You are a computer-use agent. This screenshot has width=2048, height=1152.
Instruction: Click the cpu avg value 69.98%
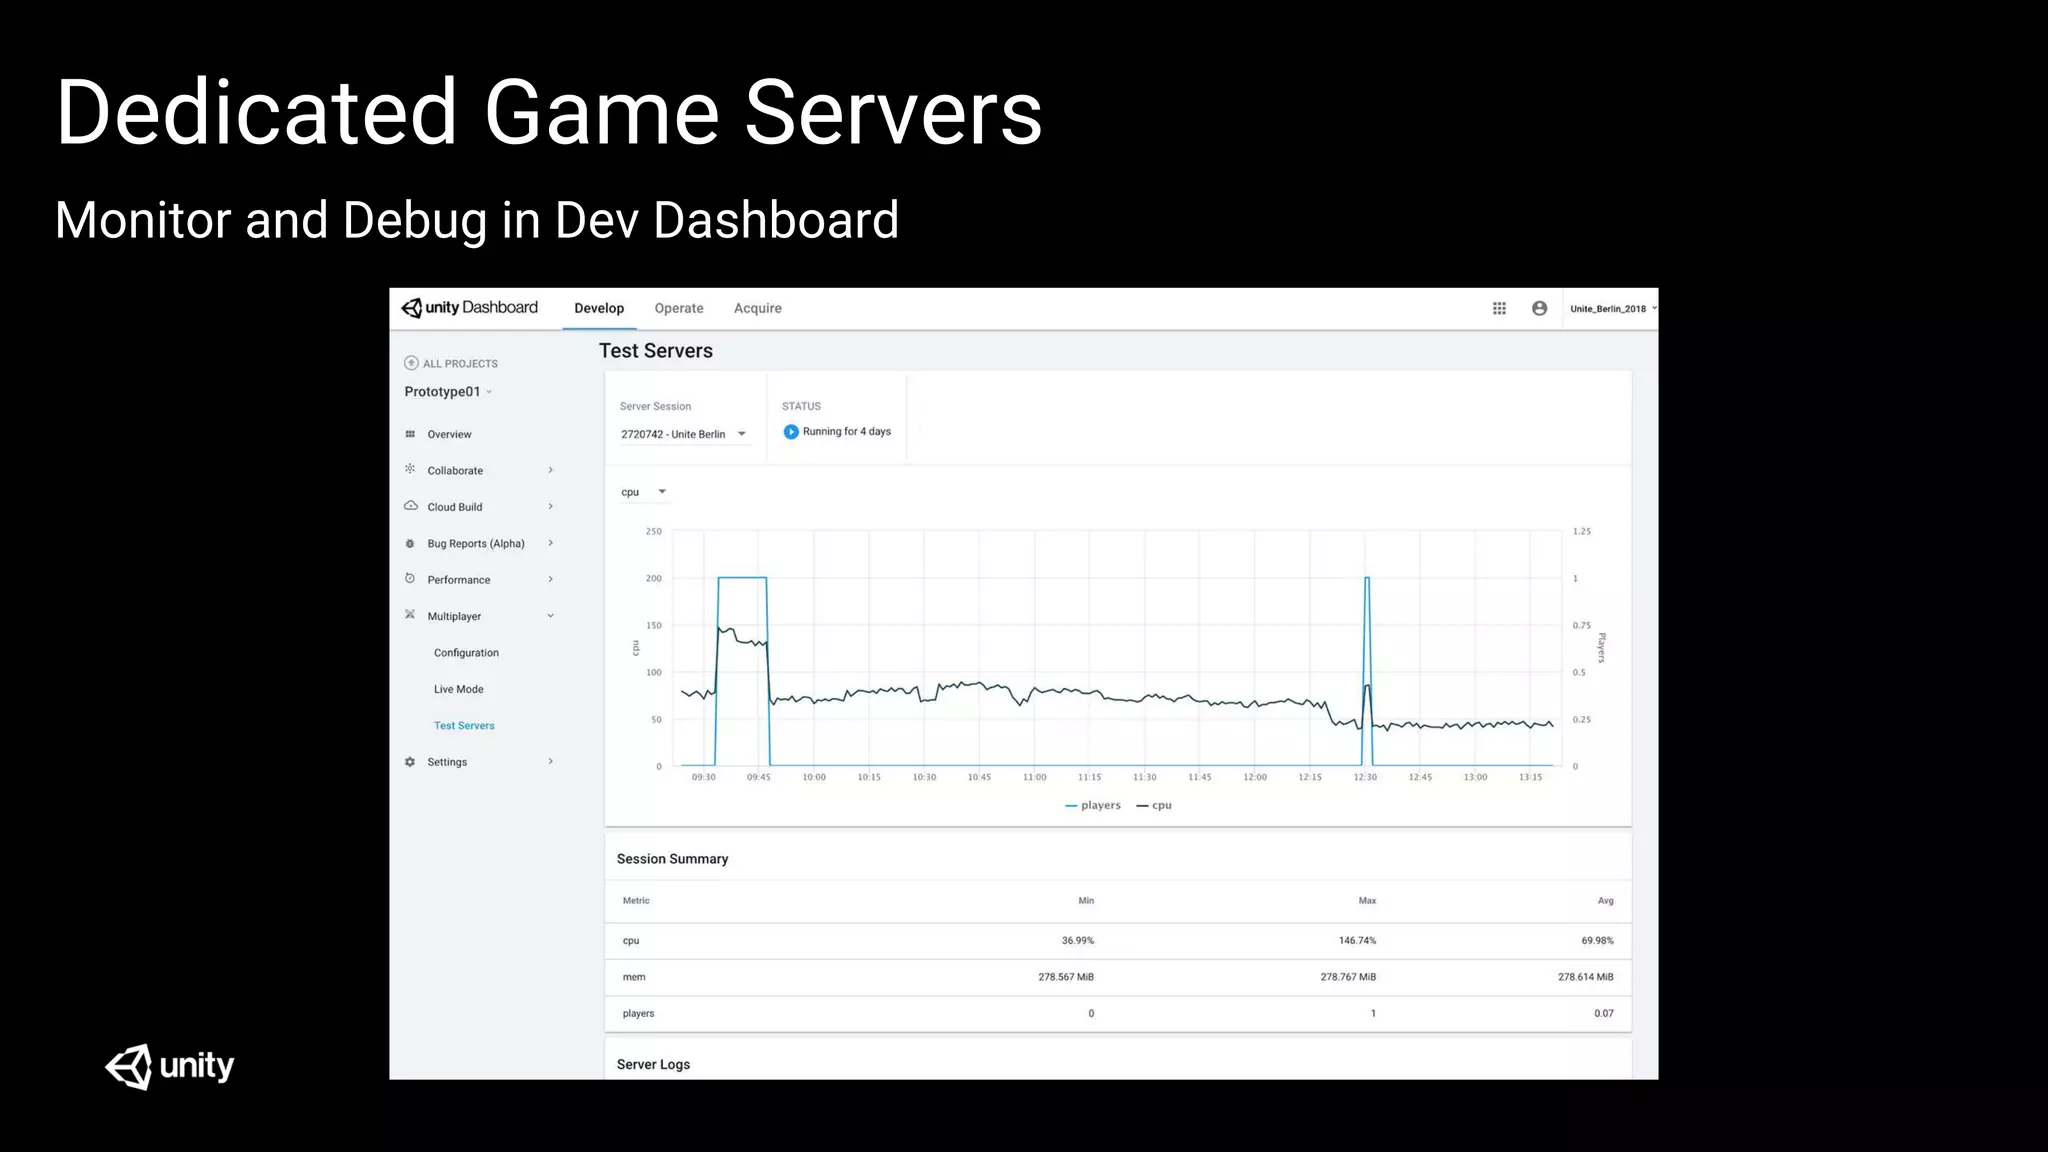1597,941
